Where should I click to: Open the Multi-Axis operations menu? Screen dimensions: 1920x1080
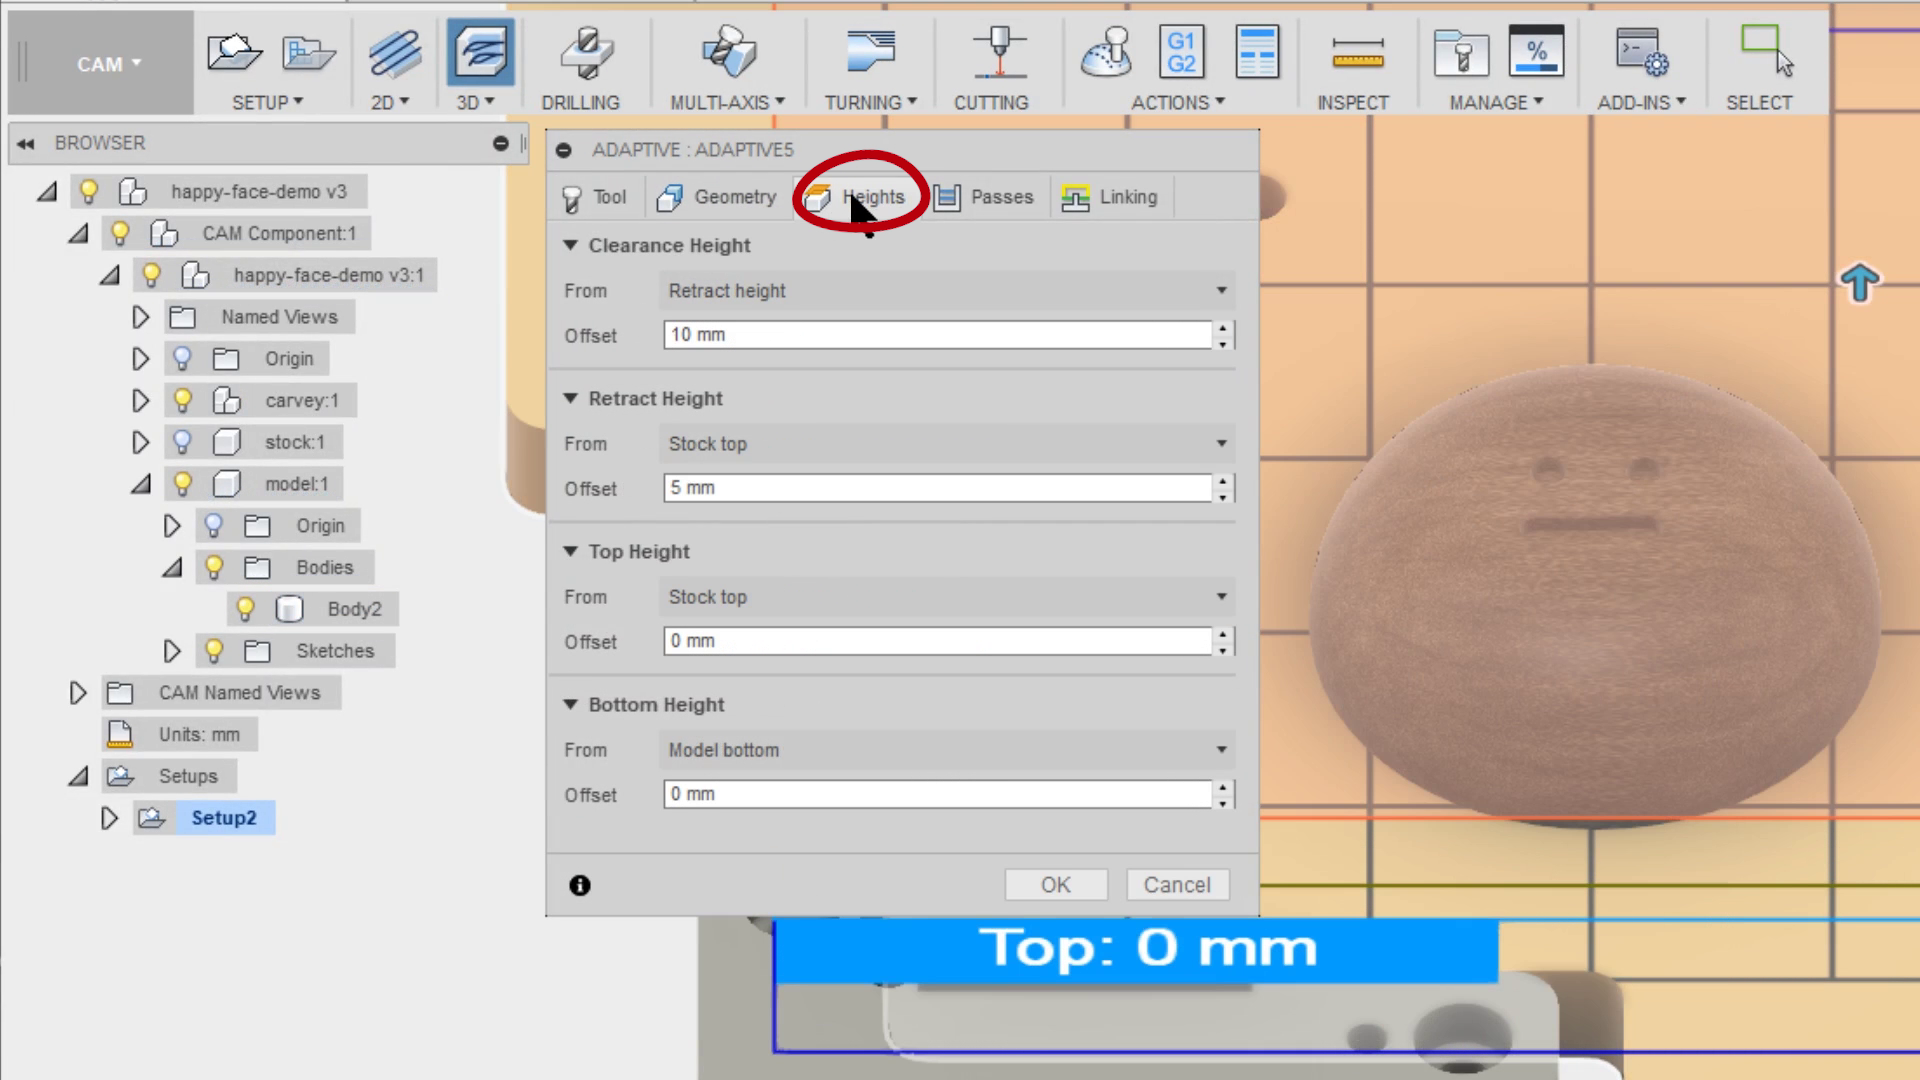click(x=727, y=66)
